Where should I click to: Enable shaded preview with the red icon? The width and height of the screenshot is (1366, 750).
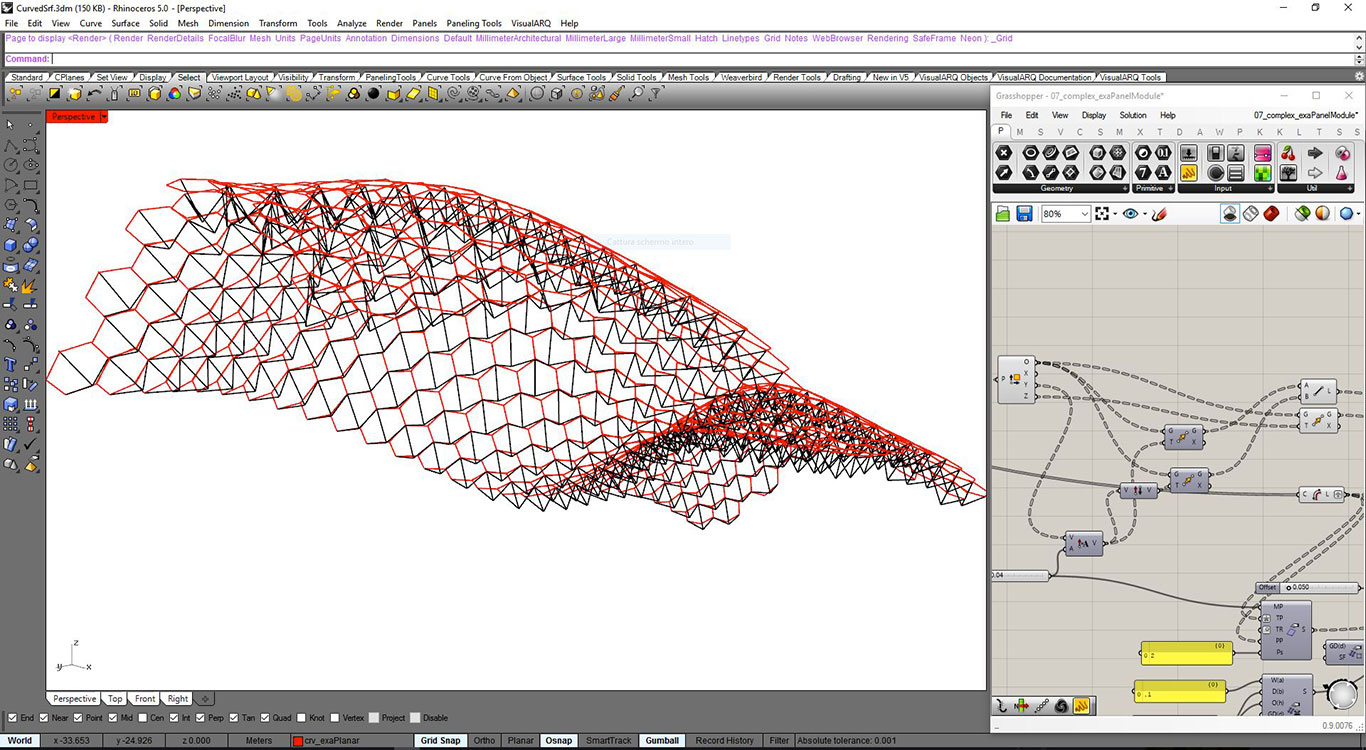click(1271, 213)
